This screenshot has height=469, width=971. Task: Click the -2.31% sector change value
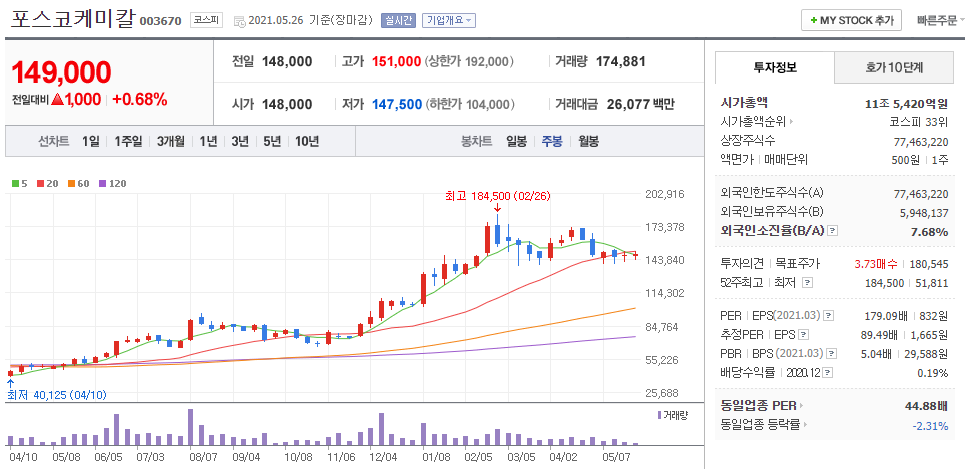point(930,426)
